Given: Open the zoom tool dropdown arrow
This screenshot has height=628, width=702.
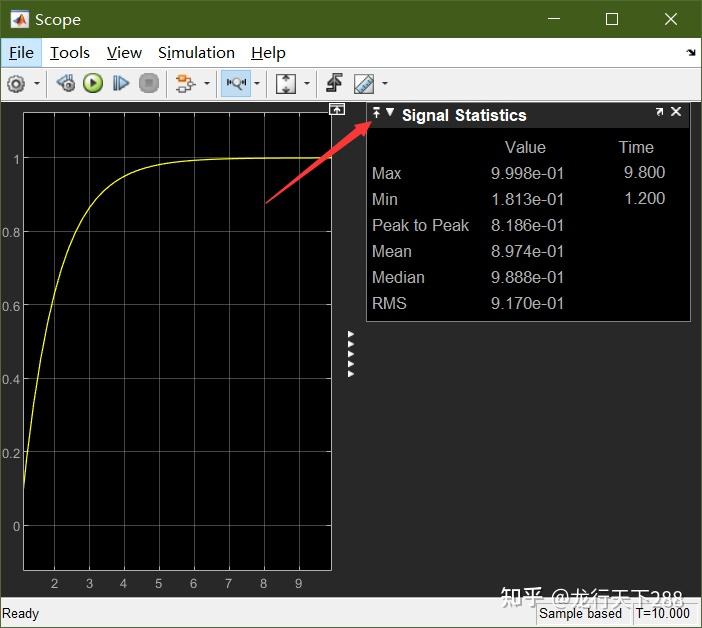Looking at the screenshot, I should pyautogui.click(x=257, y=84).
